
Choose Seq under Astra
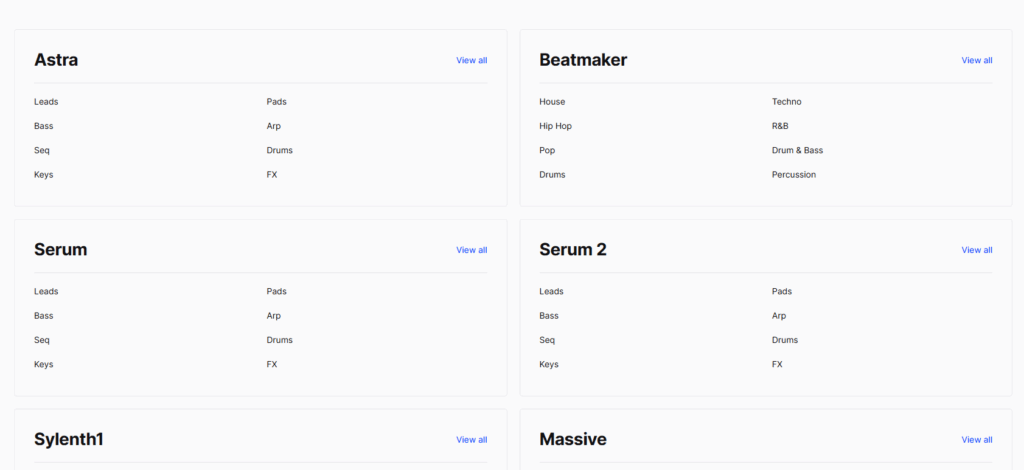pyautogui.click(x=42, y=150)
